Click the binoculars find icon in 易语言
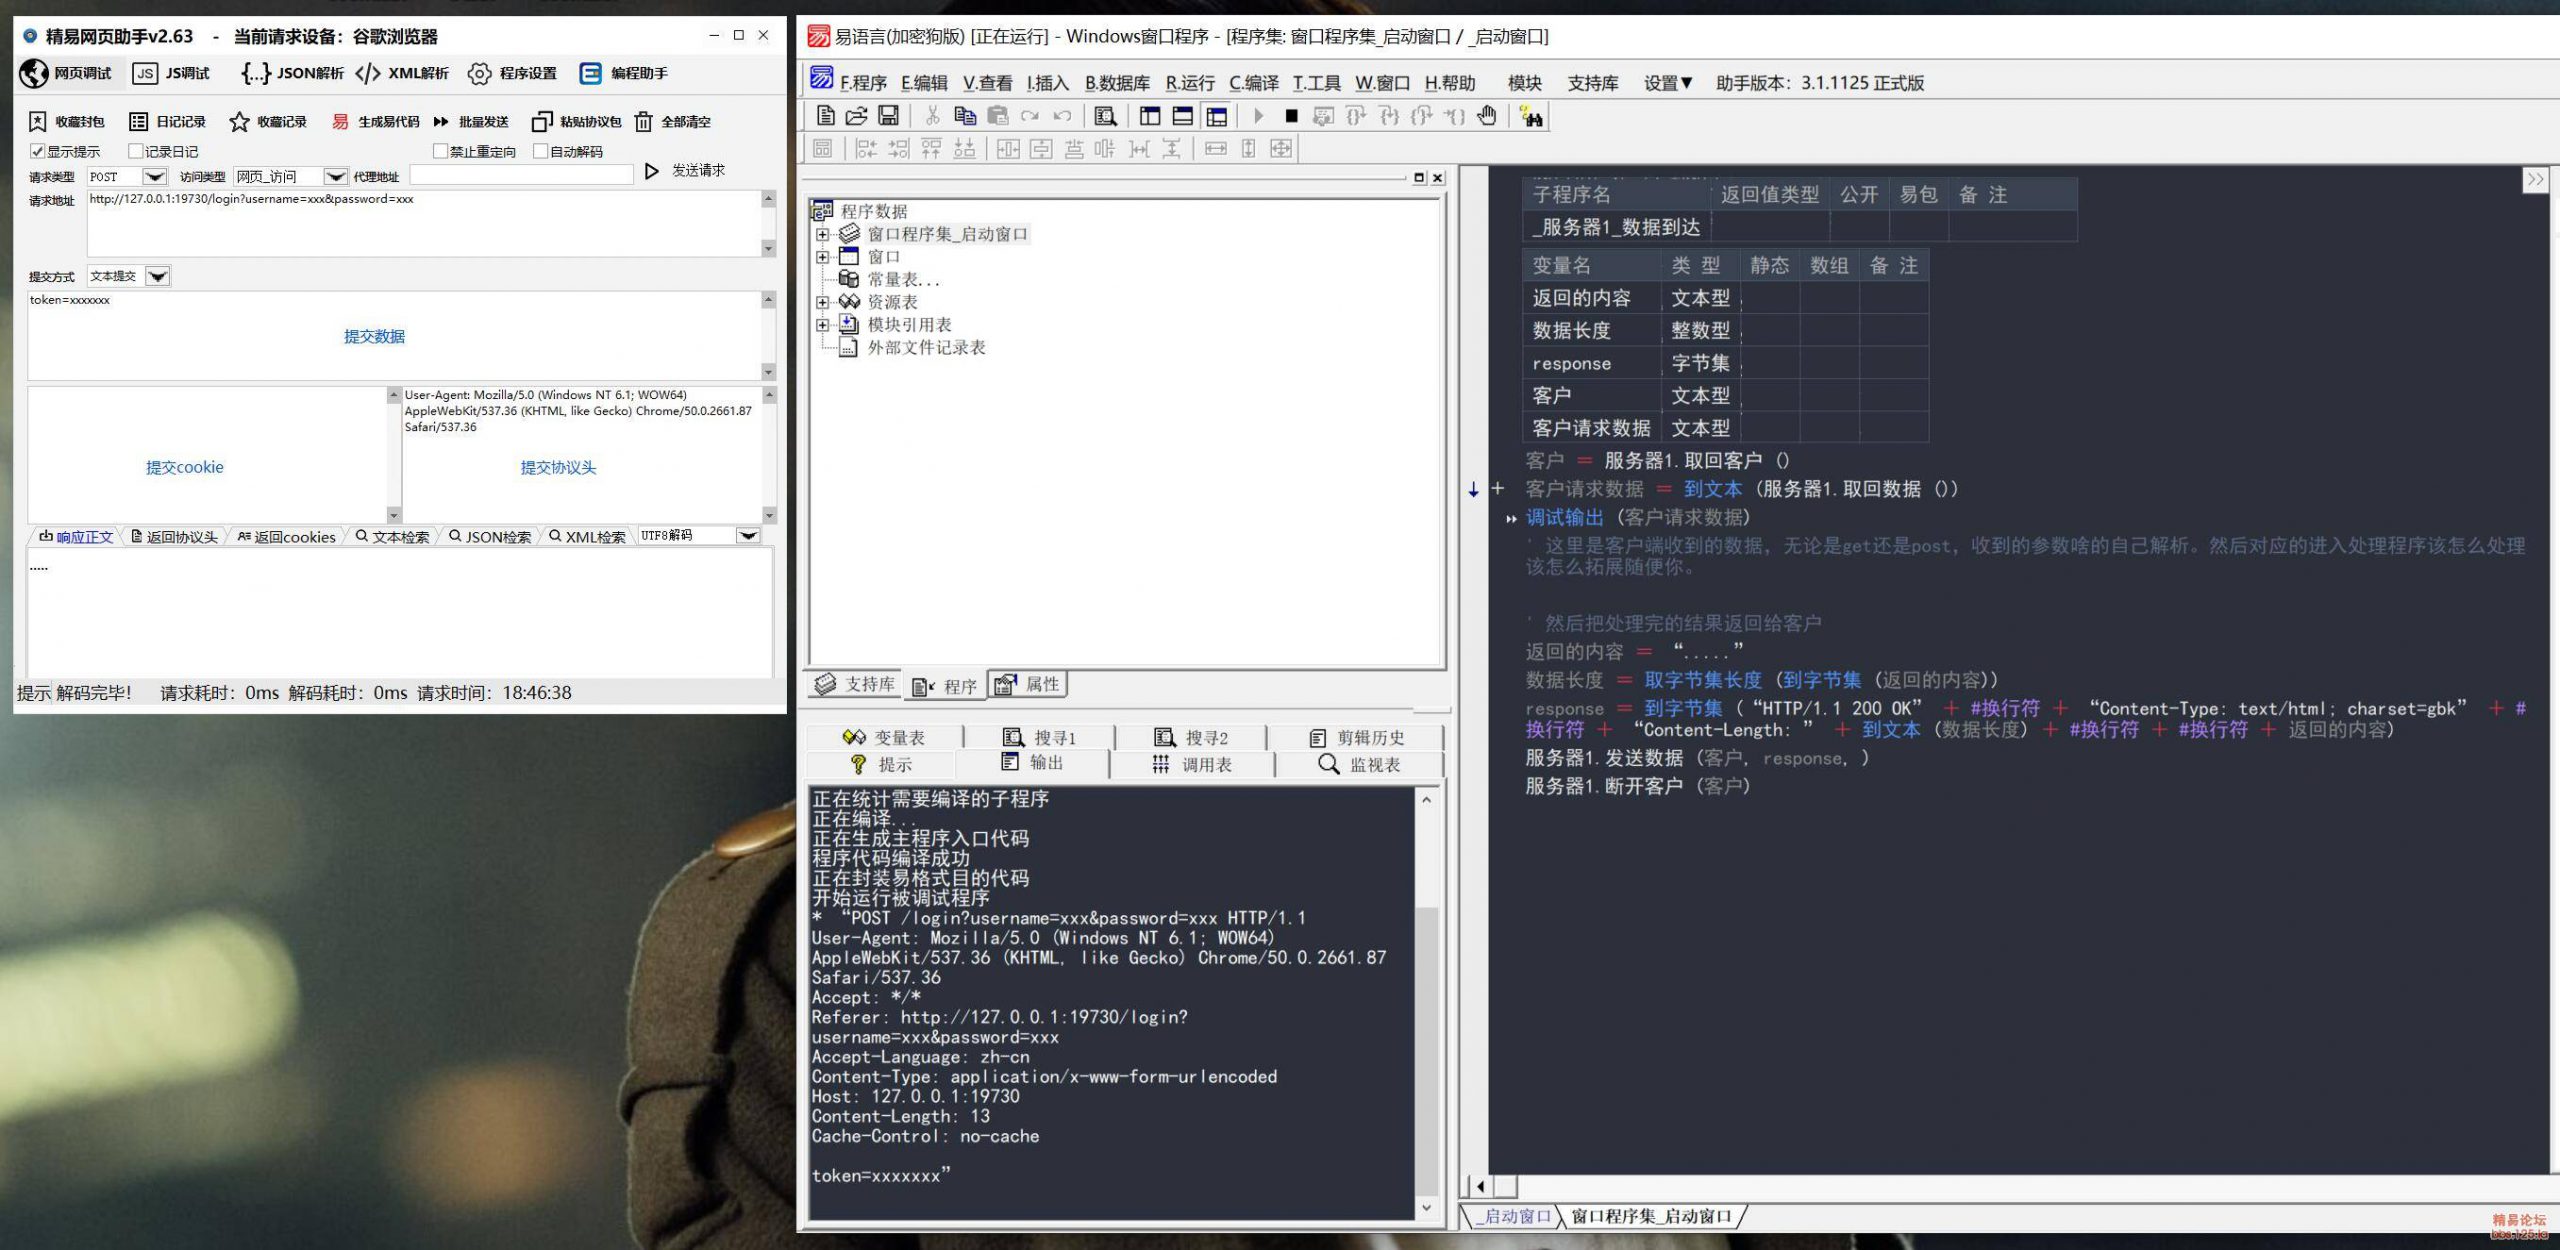Image resolution: width=2560 pixels, height=1250 pixels. click(1531, 117)
